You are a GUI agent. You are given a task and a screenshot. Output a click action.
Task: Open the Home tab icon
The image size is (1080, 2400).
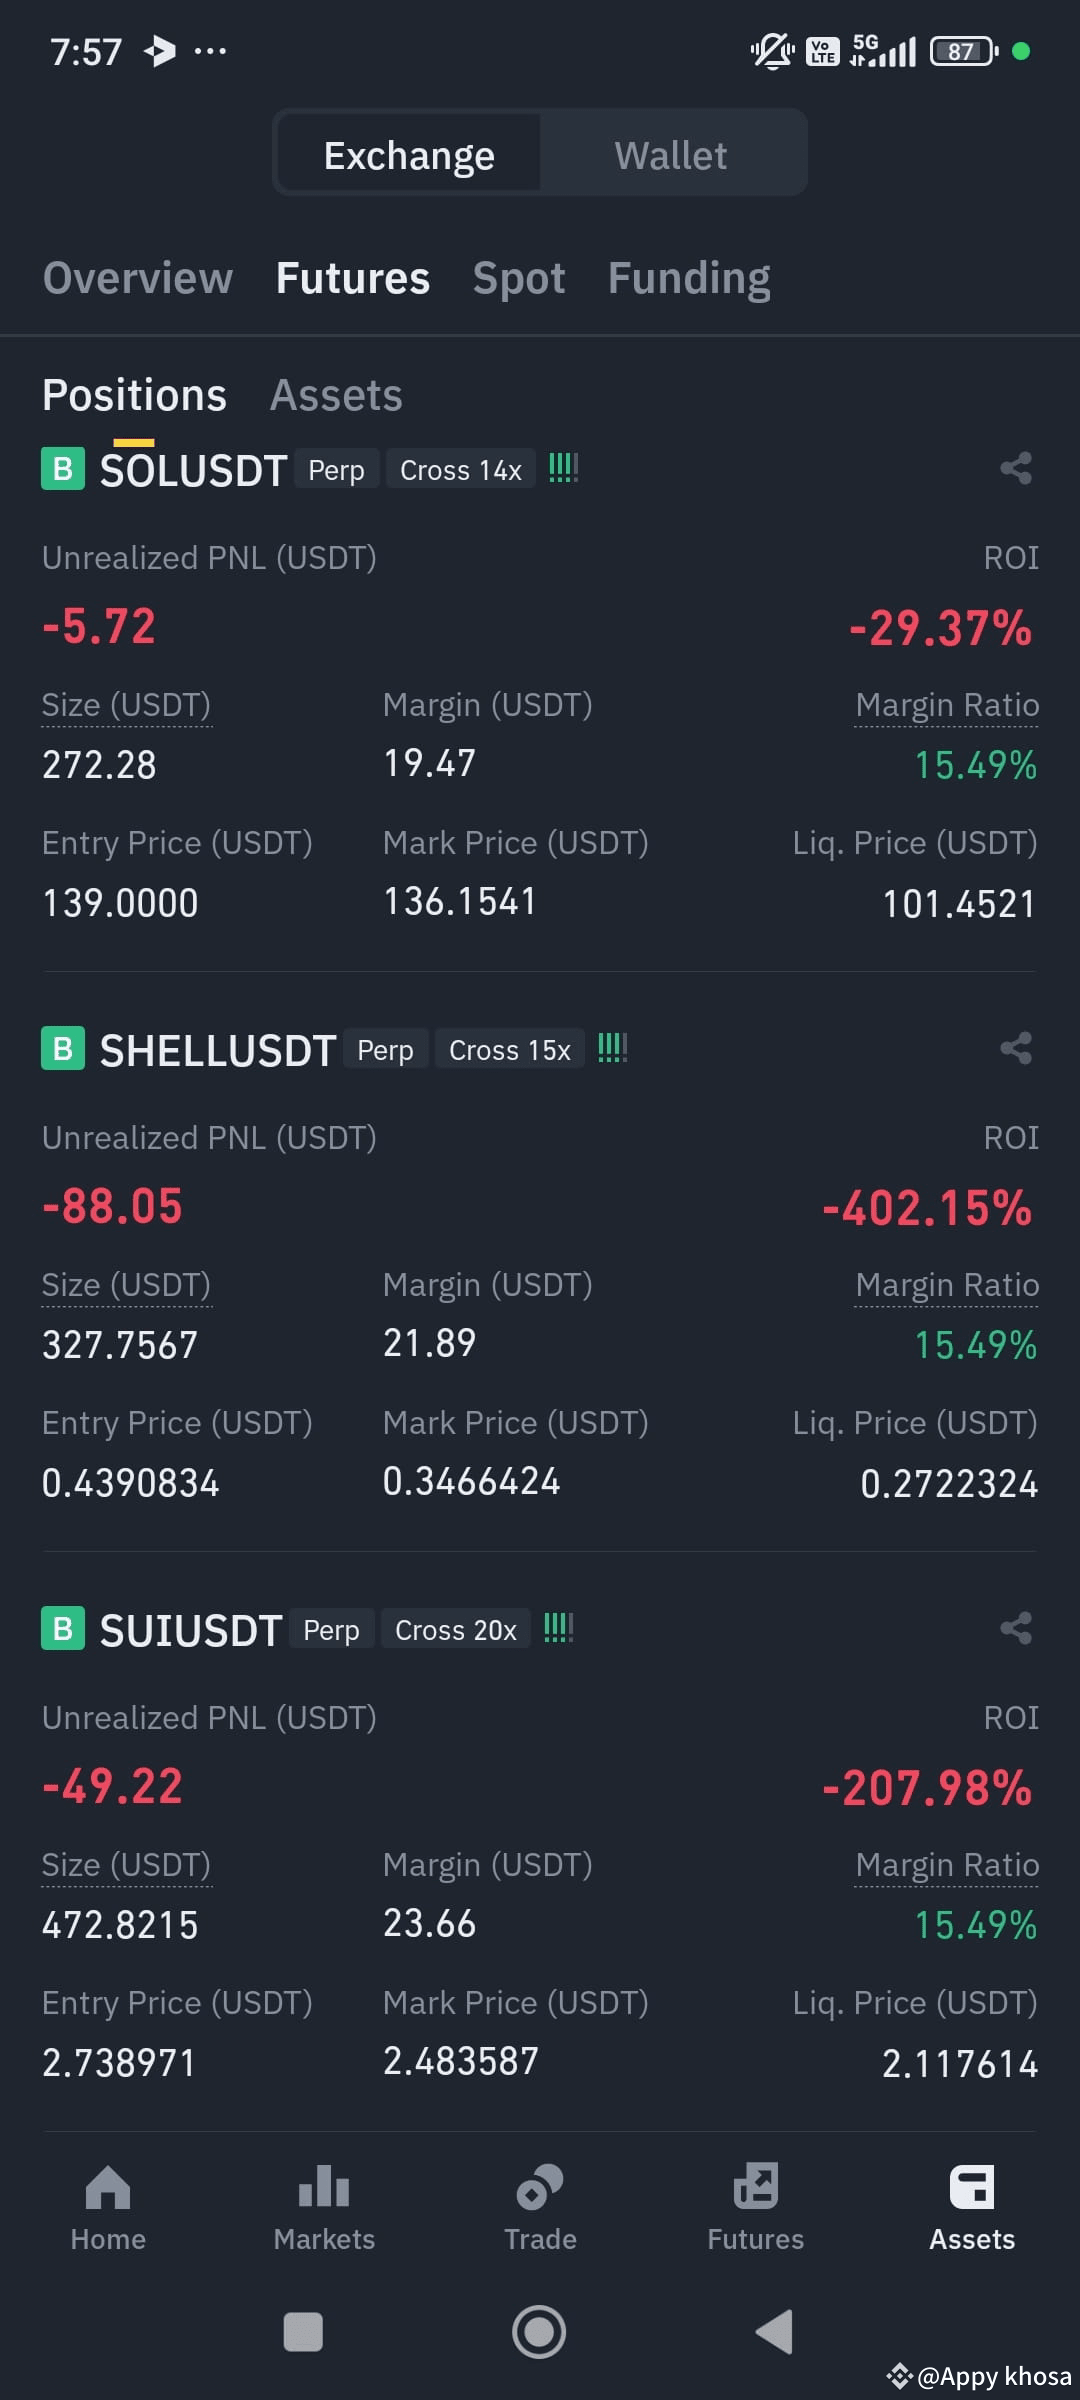click(x=108, y=2187)
